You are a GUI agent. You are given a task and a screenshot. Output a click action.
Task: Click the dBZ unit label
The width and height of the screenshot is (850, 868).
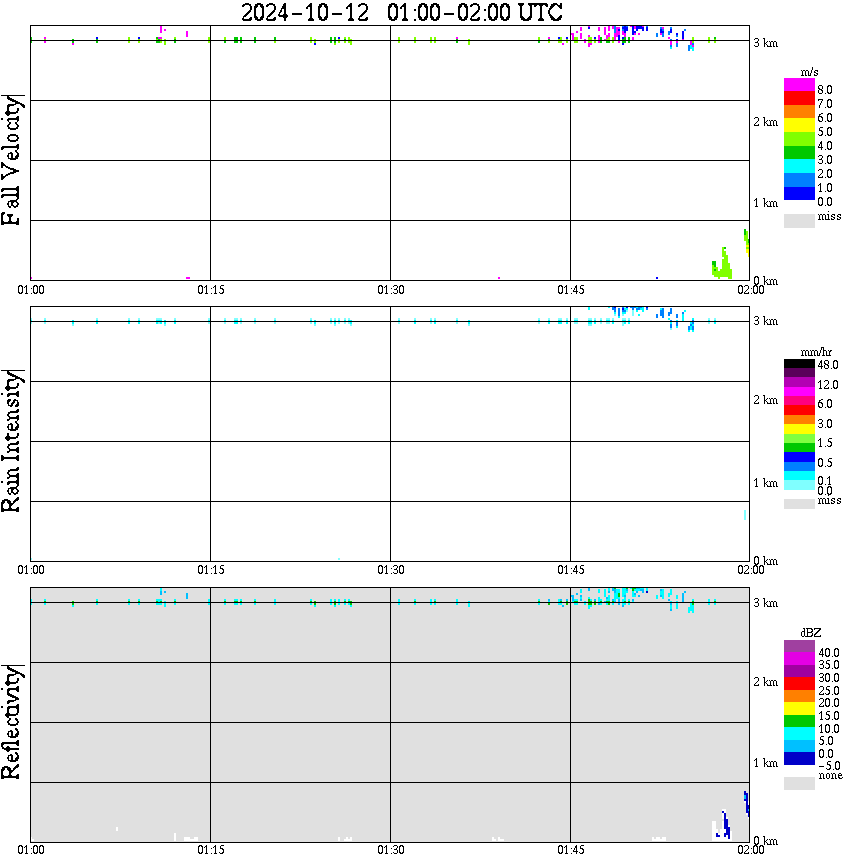click(x=810, y=633)
